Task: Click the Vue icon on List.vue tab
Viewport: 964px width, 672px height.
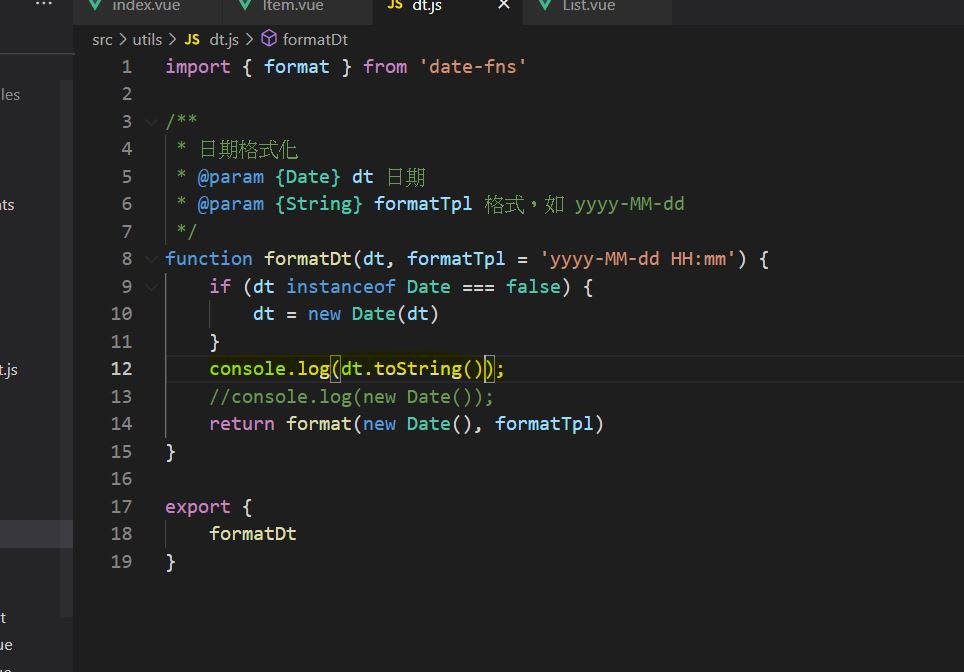Action: tap(545, 6)
